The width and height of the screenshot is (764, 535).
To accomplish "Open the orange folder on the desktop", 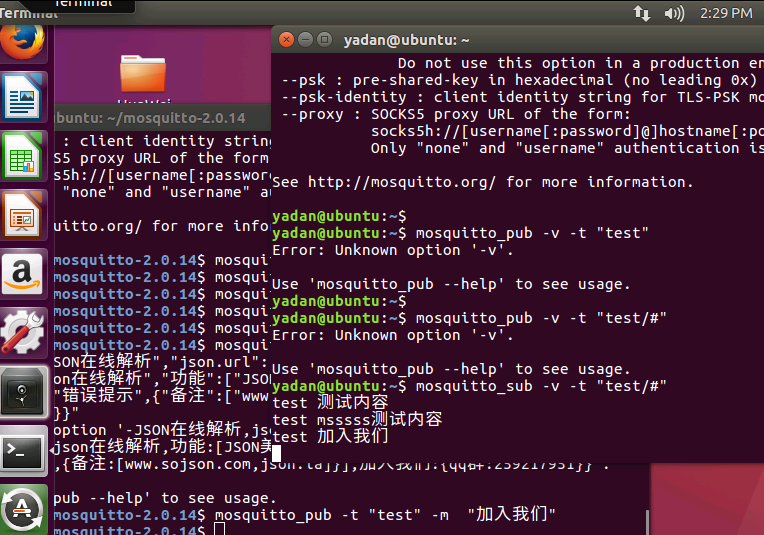I will [143, 74].
